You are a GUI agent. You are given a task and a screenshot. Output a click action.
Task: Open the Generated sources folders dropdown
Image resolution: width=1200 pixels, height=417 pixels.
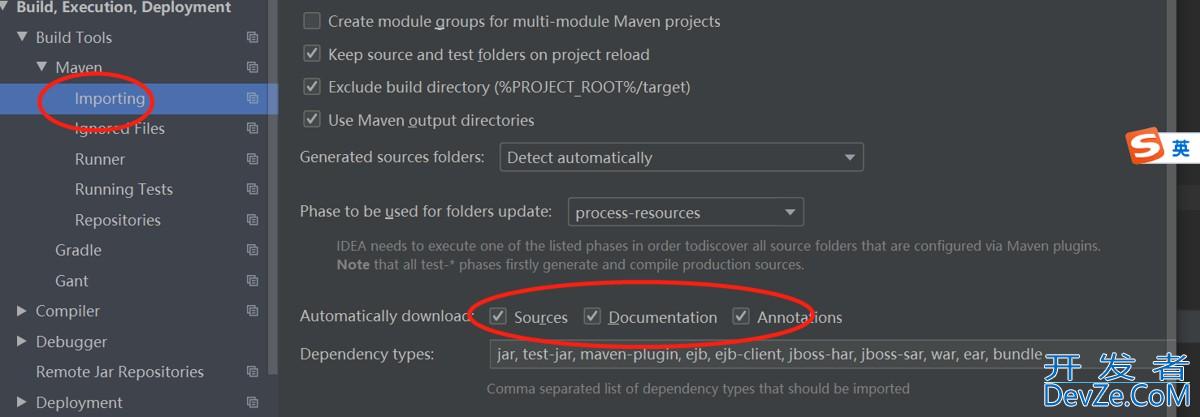[681, 157]
